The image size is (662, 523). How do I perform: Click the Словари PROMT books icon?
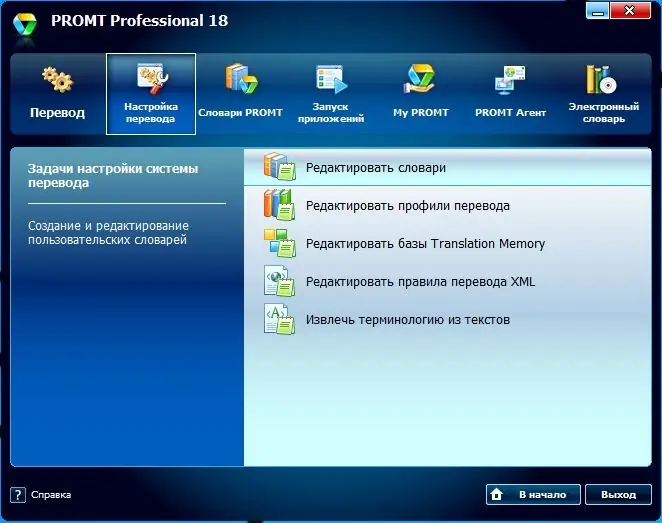coord(241,79)
